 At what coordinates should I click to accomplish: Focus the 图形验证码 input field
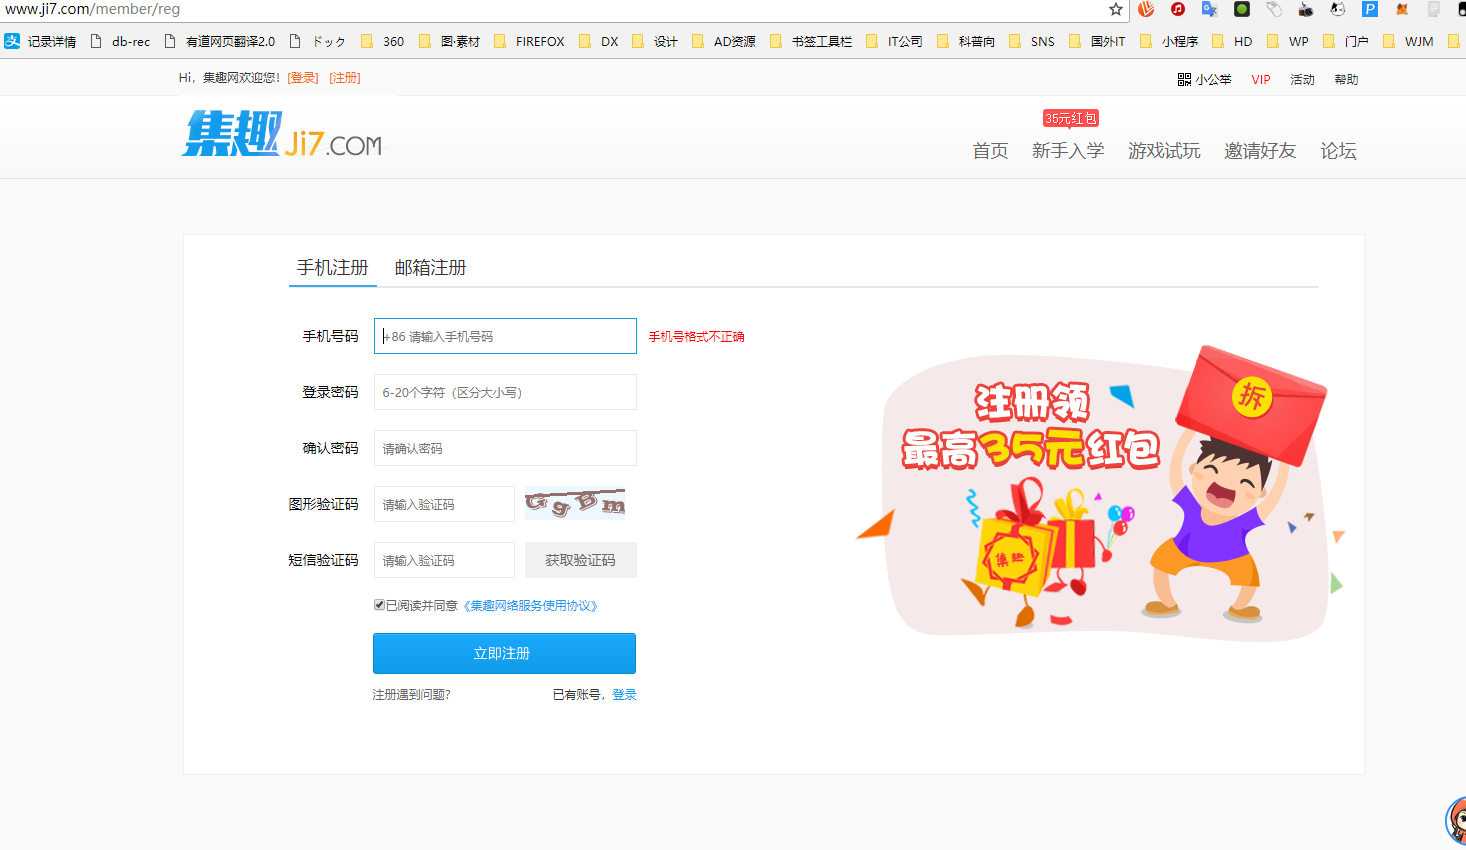tap(444, 504)
